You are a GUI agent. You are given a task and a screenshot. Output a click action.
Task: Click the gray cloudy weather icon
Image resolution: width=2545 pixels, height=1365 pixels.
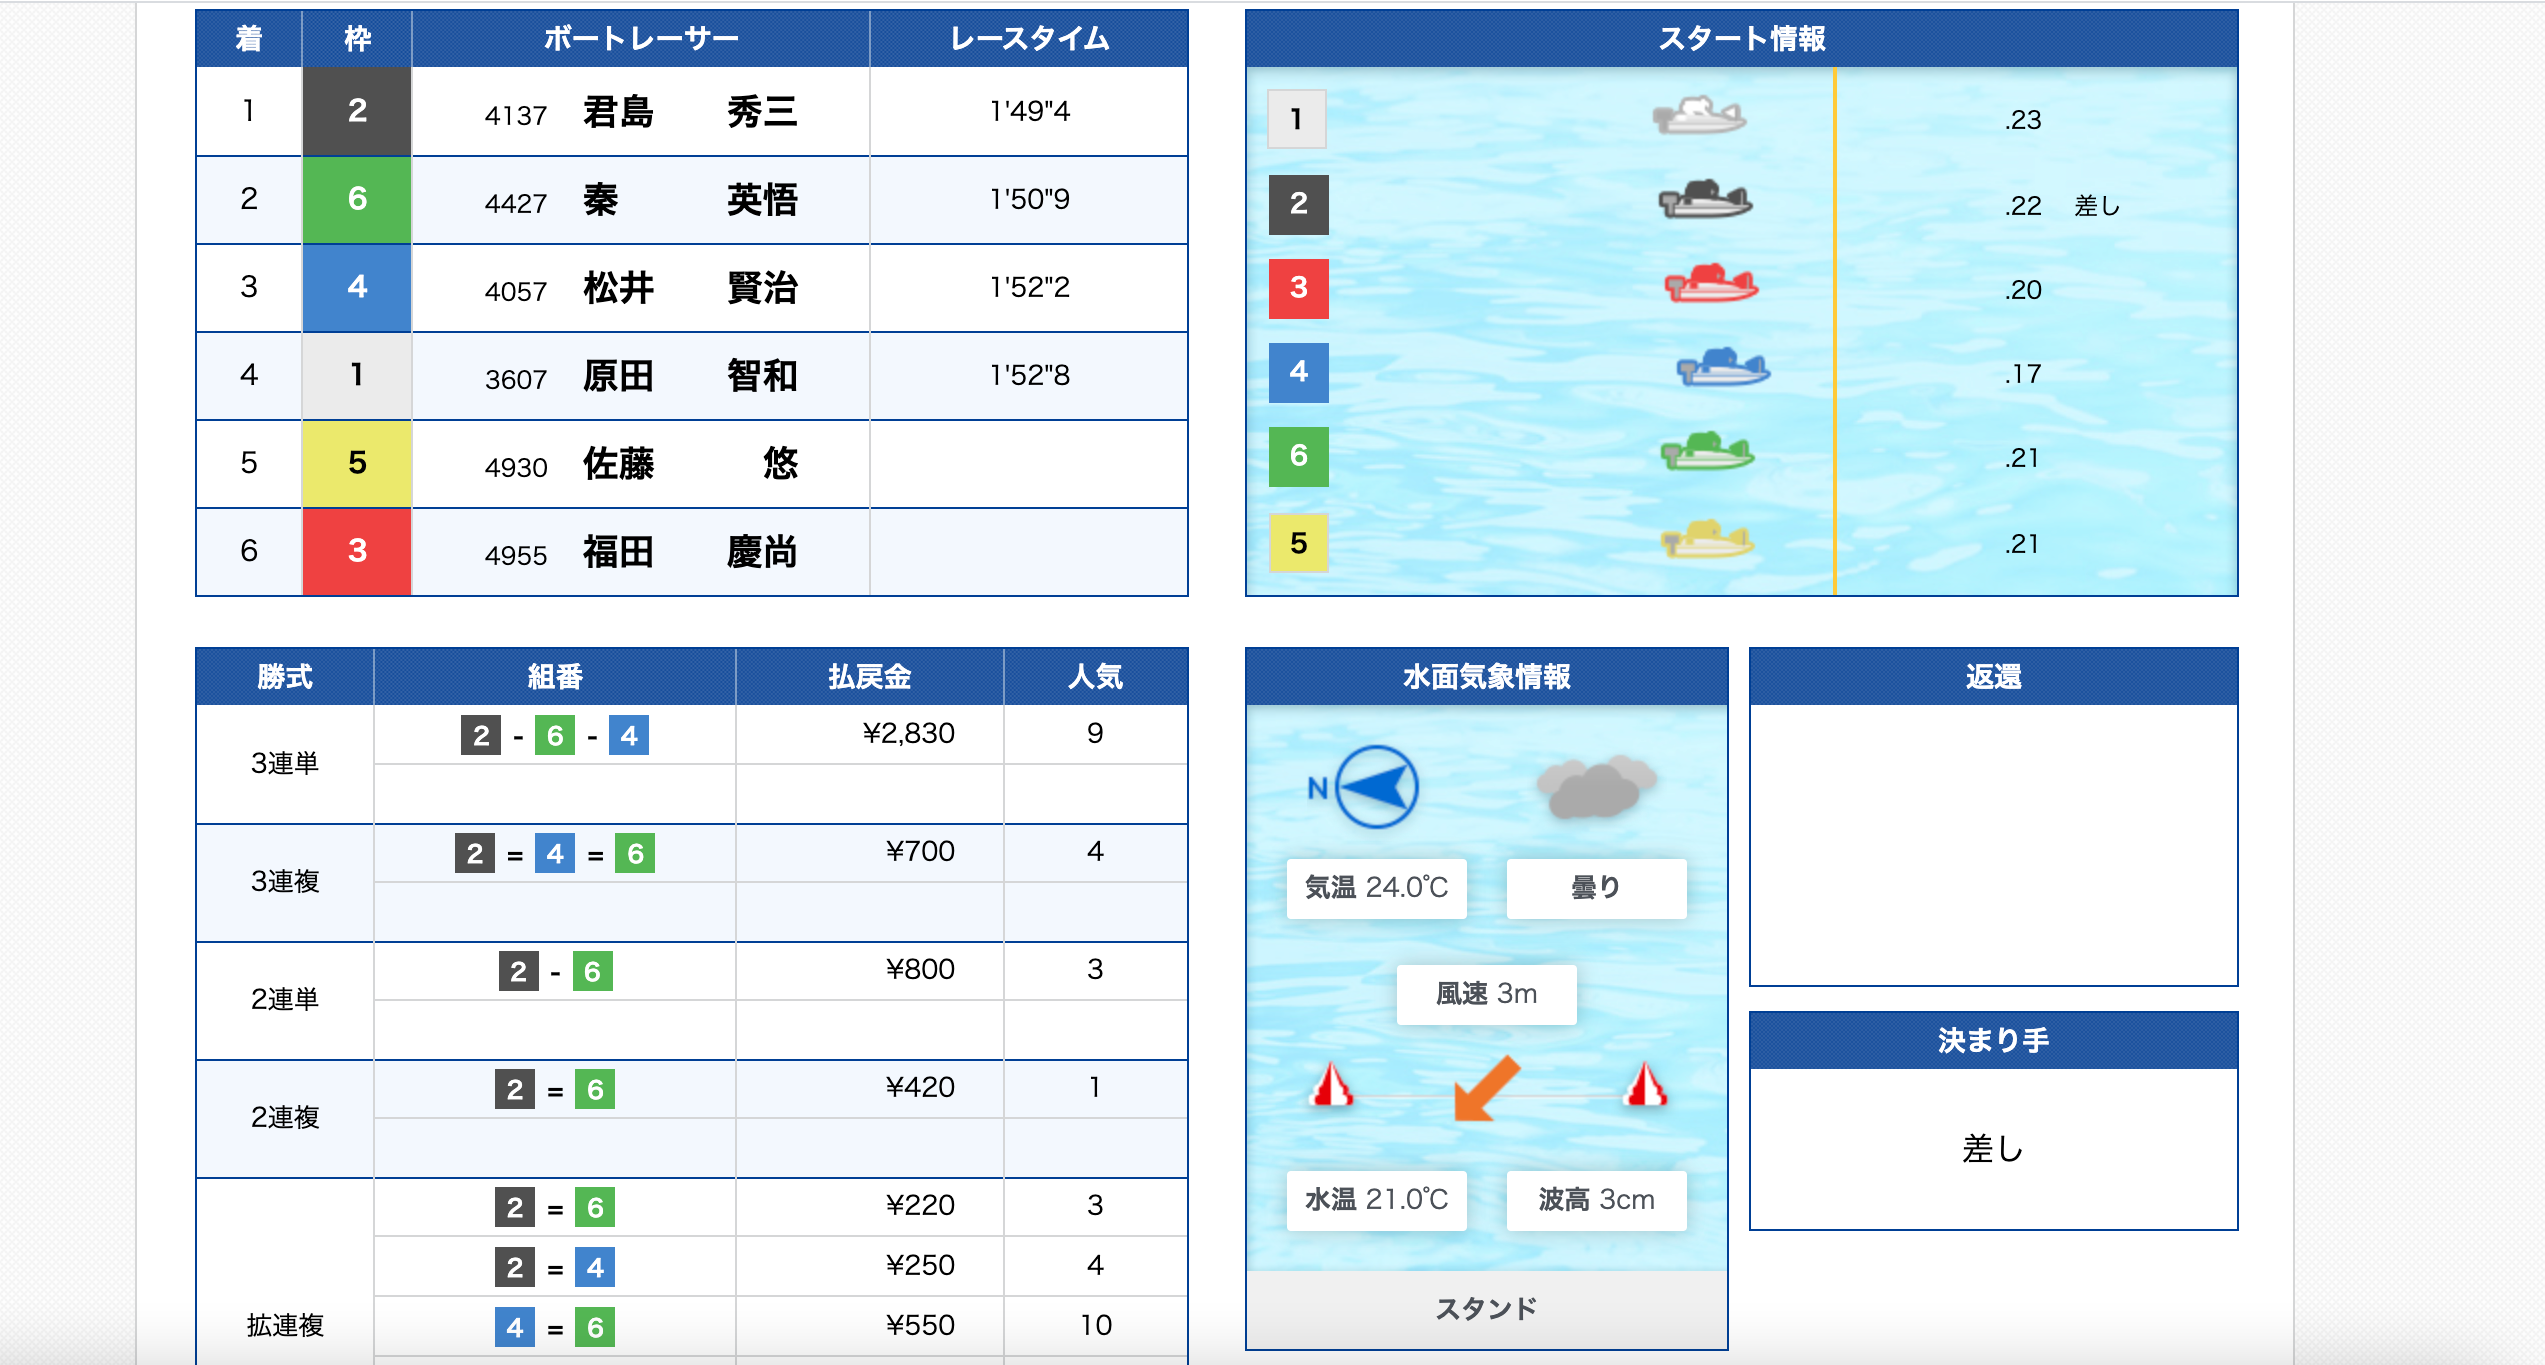1596,787
